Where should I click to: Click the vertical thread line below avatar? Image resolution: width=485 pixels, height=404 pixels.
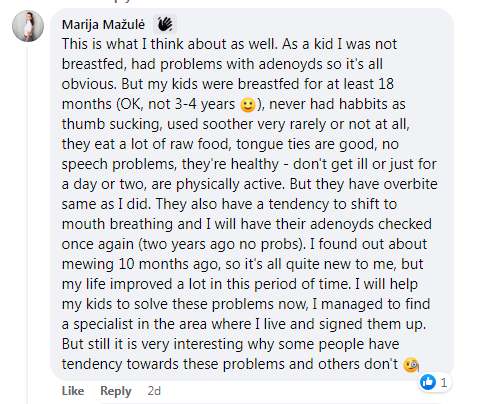click(x=27, y=225)
